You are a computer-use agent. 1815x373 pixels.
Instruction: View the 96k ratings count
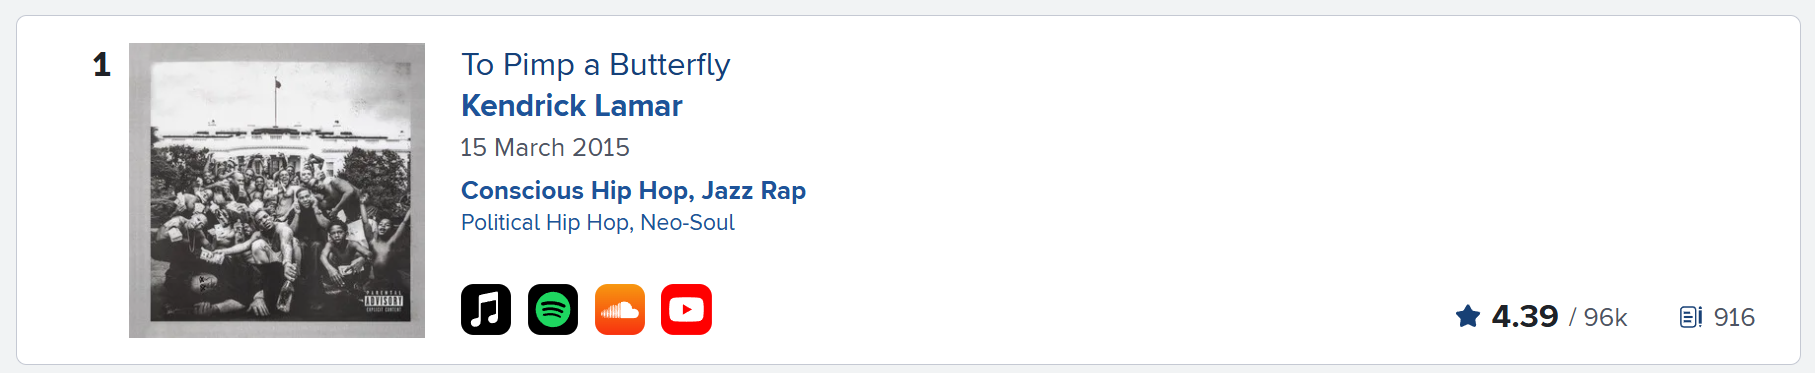click(1605, 318)
